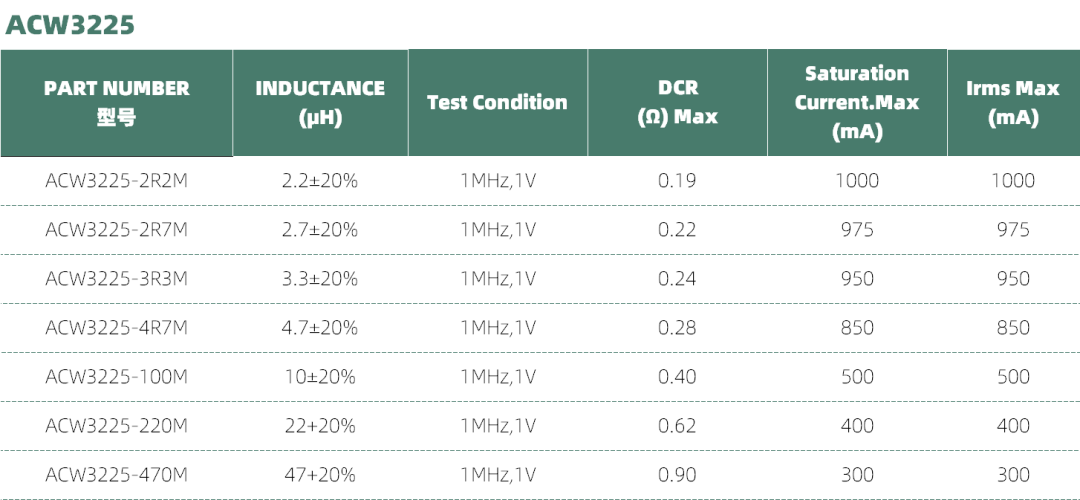This screenshot has height=500, width=1080.
Task: Select the Saturation Current.Max header
Action: coord(857,102)
